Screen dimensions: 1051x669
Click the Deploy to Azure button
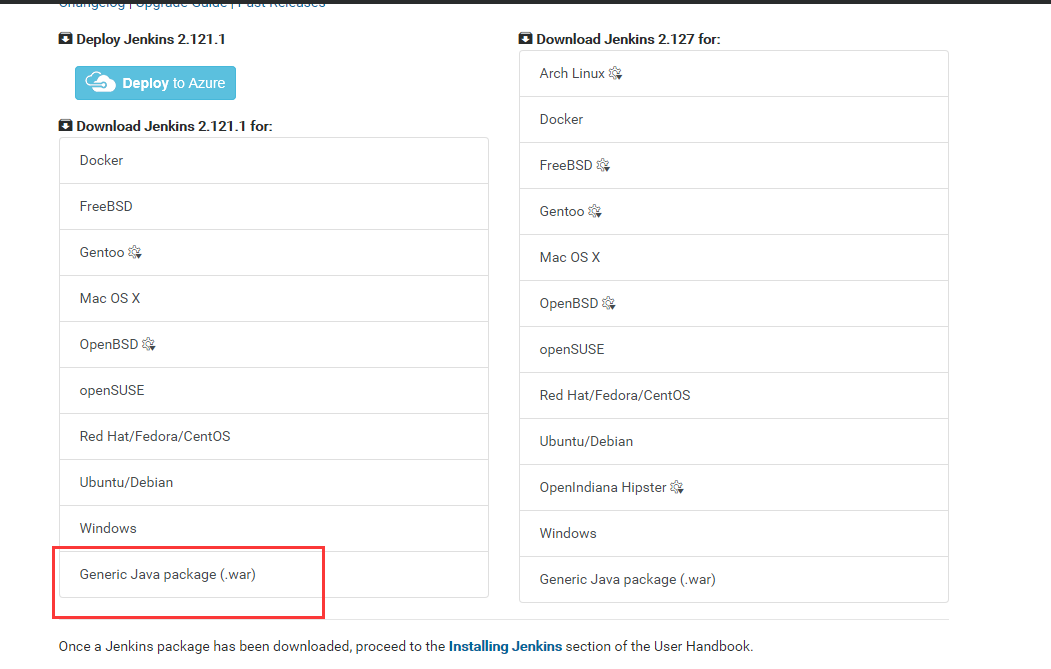pyautogui.click(x=155, y=83)
